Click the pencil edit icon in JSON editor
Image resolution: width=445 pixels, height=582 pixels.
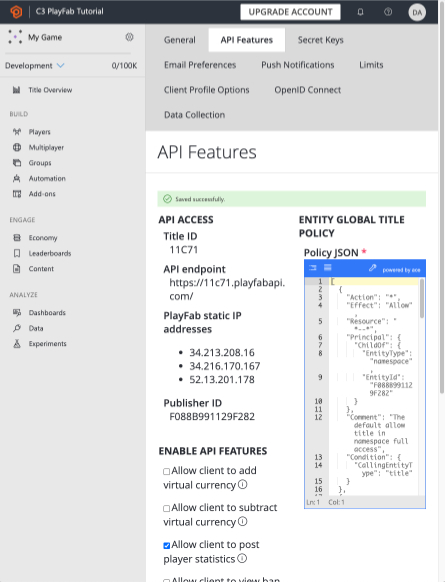click(x=373, y=268)
